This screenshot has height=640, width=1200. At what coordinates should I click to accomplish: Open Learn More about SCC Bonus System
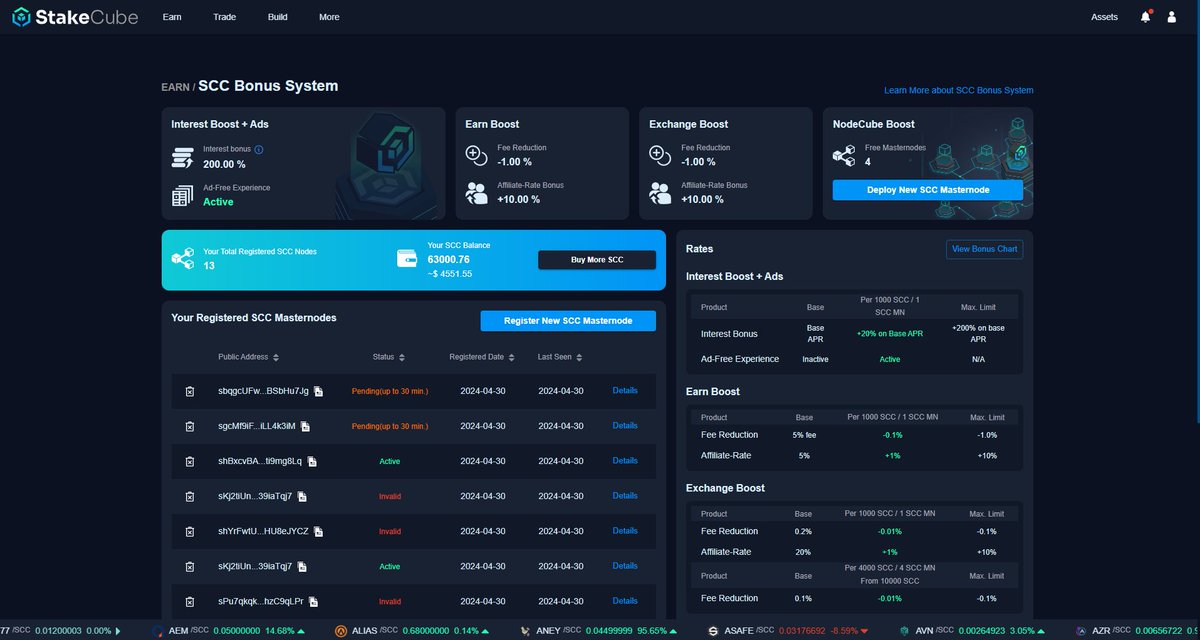pyautogui.click(x=959, y=90)
